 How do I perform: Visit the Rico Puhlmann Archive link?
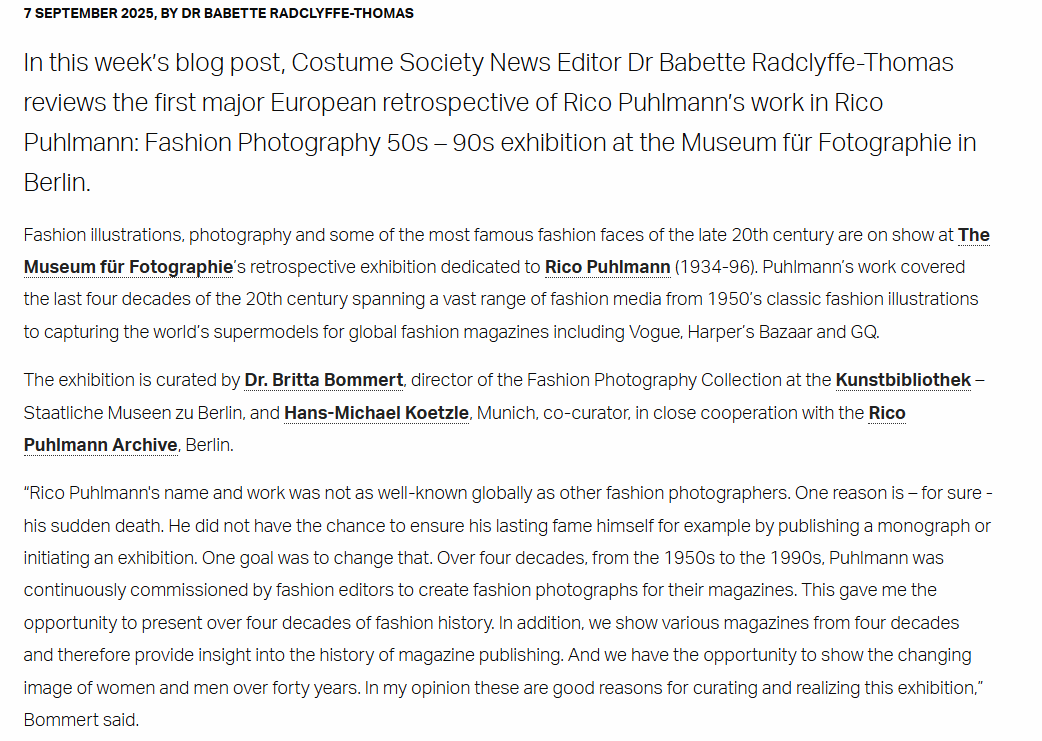pyautogui.click(x=100, y=445)
